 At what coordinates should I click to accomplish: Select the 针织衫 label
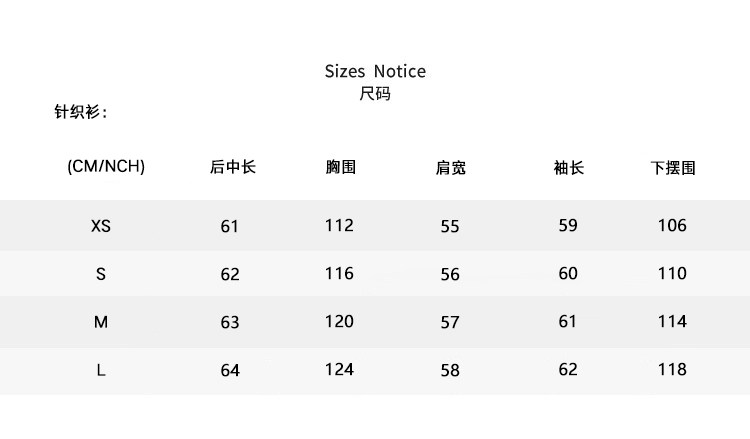tap(80, 111)
